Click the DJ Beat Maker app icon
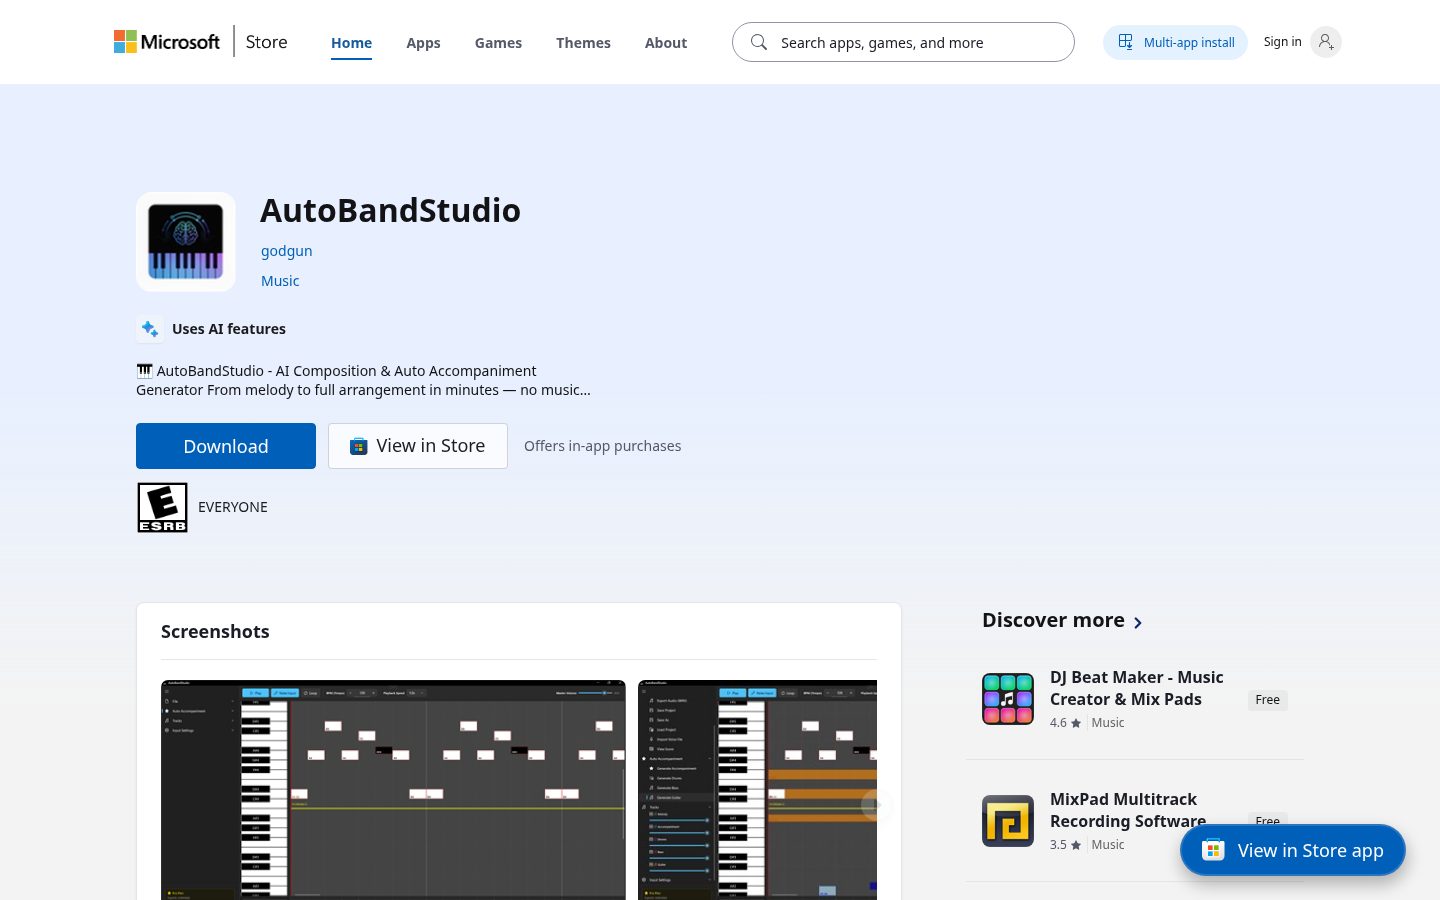Viewport: 1440px width, 900px height. coord(1008,699)
